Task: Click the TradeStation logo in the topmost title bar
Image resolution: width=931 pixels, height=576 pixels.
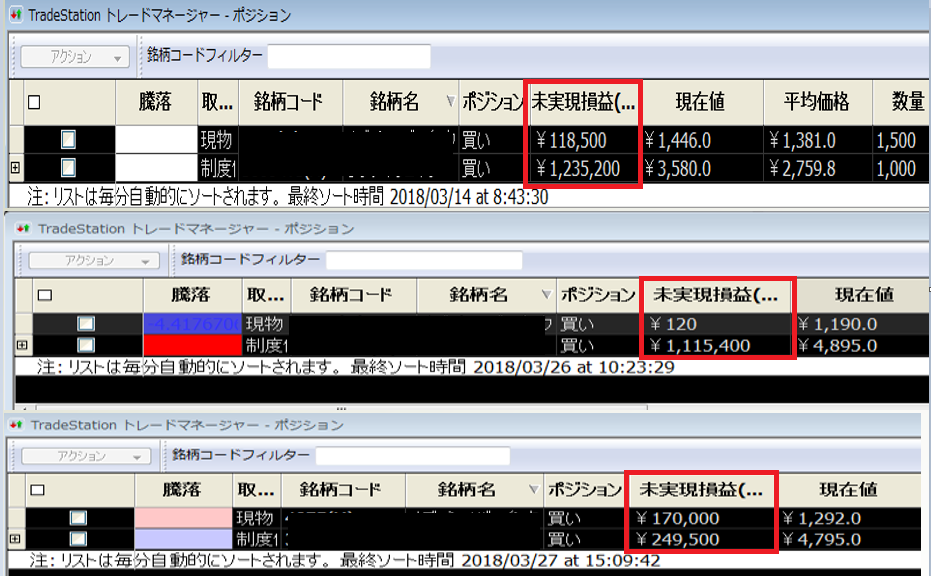Action: tap(15, 15)
